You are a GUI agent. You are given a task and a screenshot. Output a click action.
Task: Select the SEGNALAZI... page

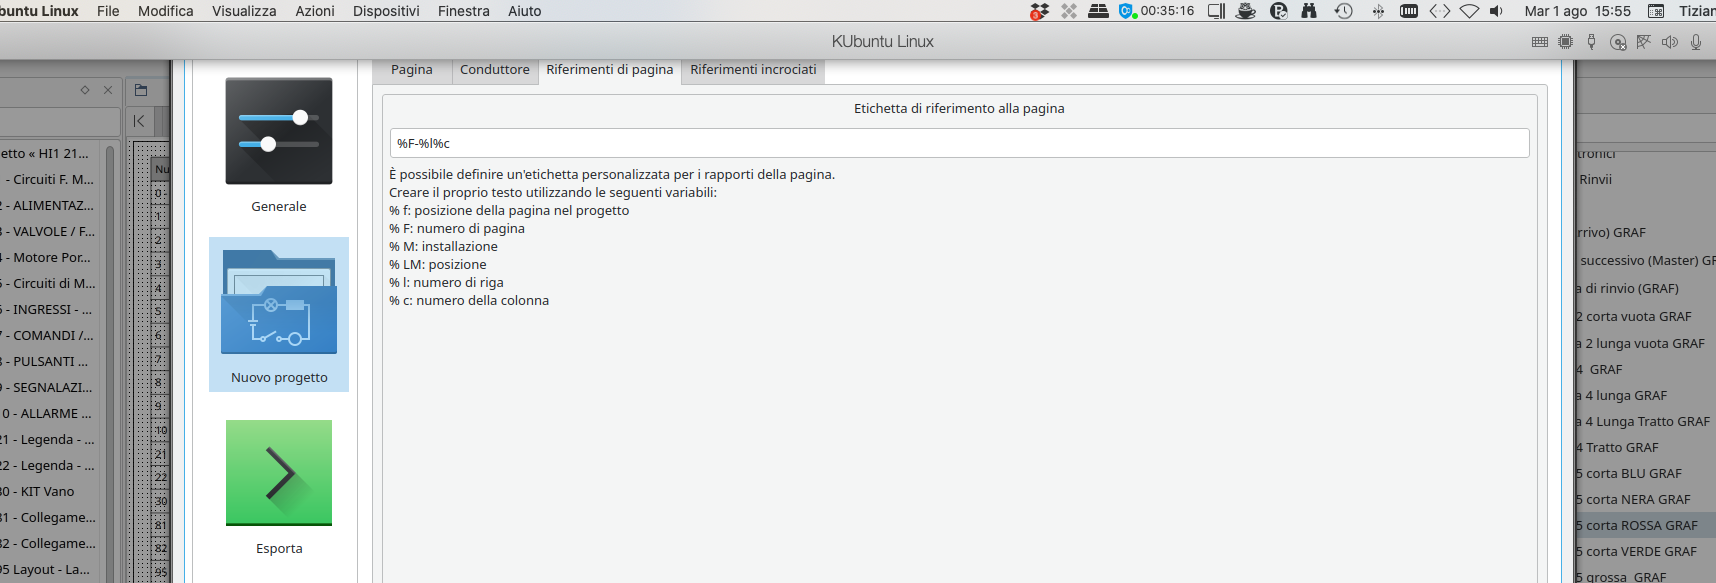tap(48, 387)
